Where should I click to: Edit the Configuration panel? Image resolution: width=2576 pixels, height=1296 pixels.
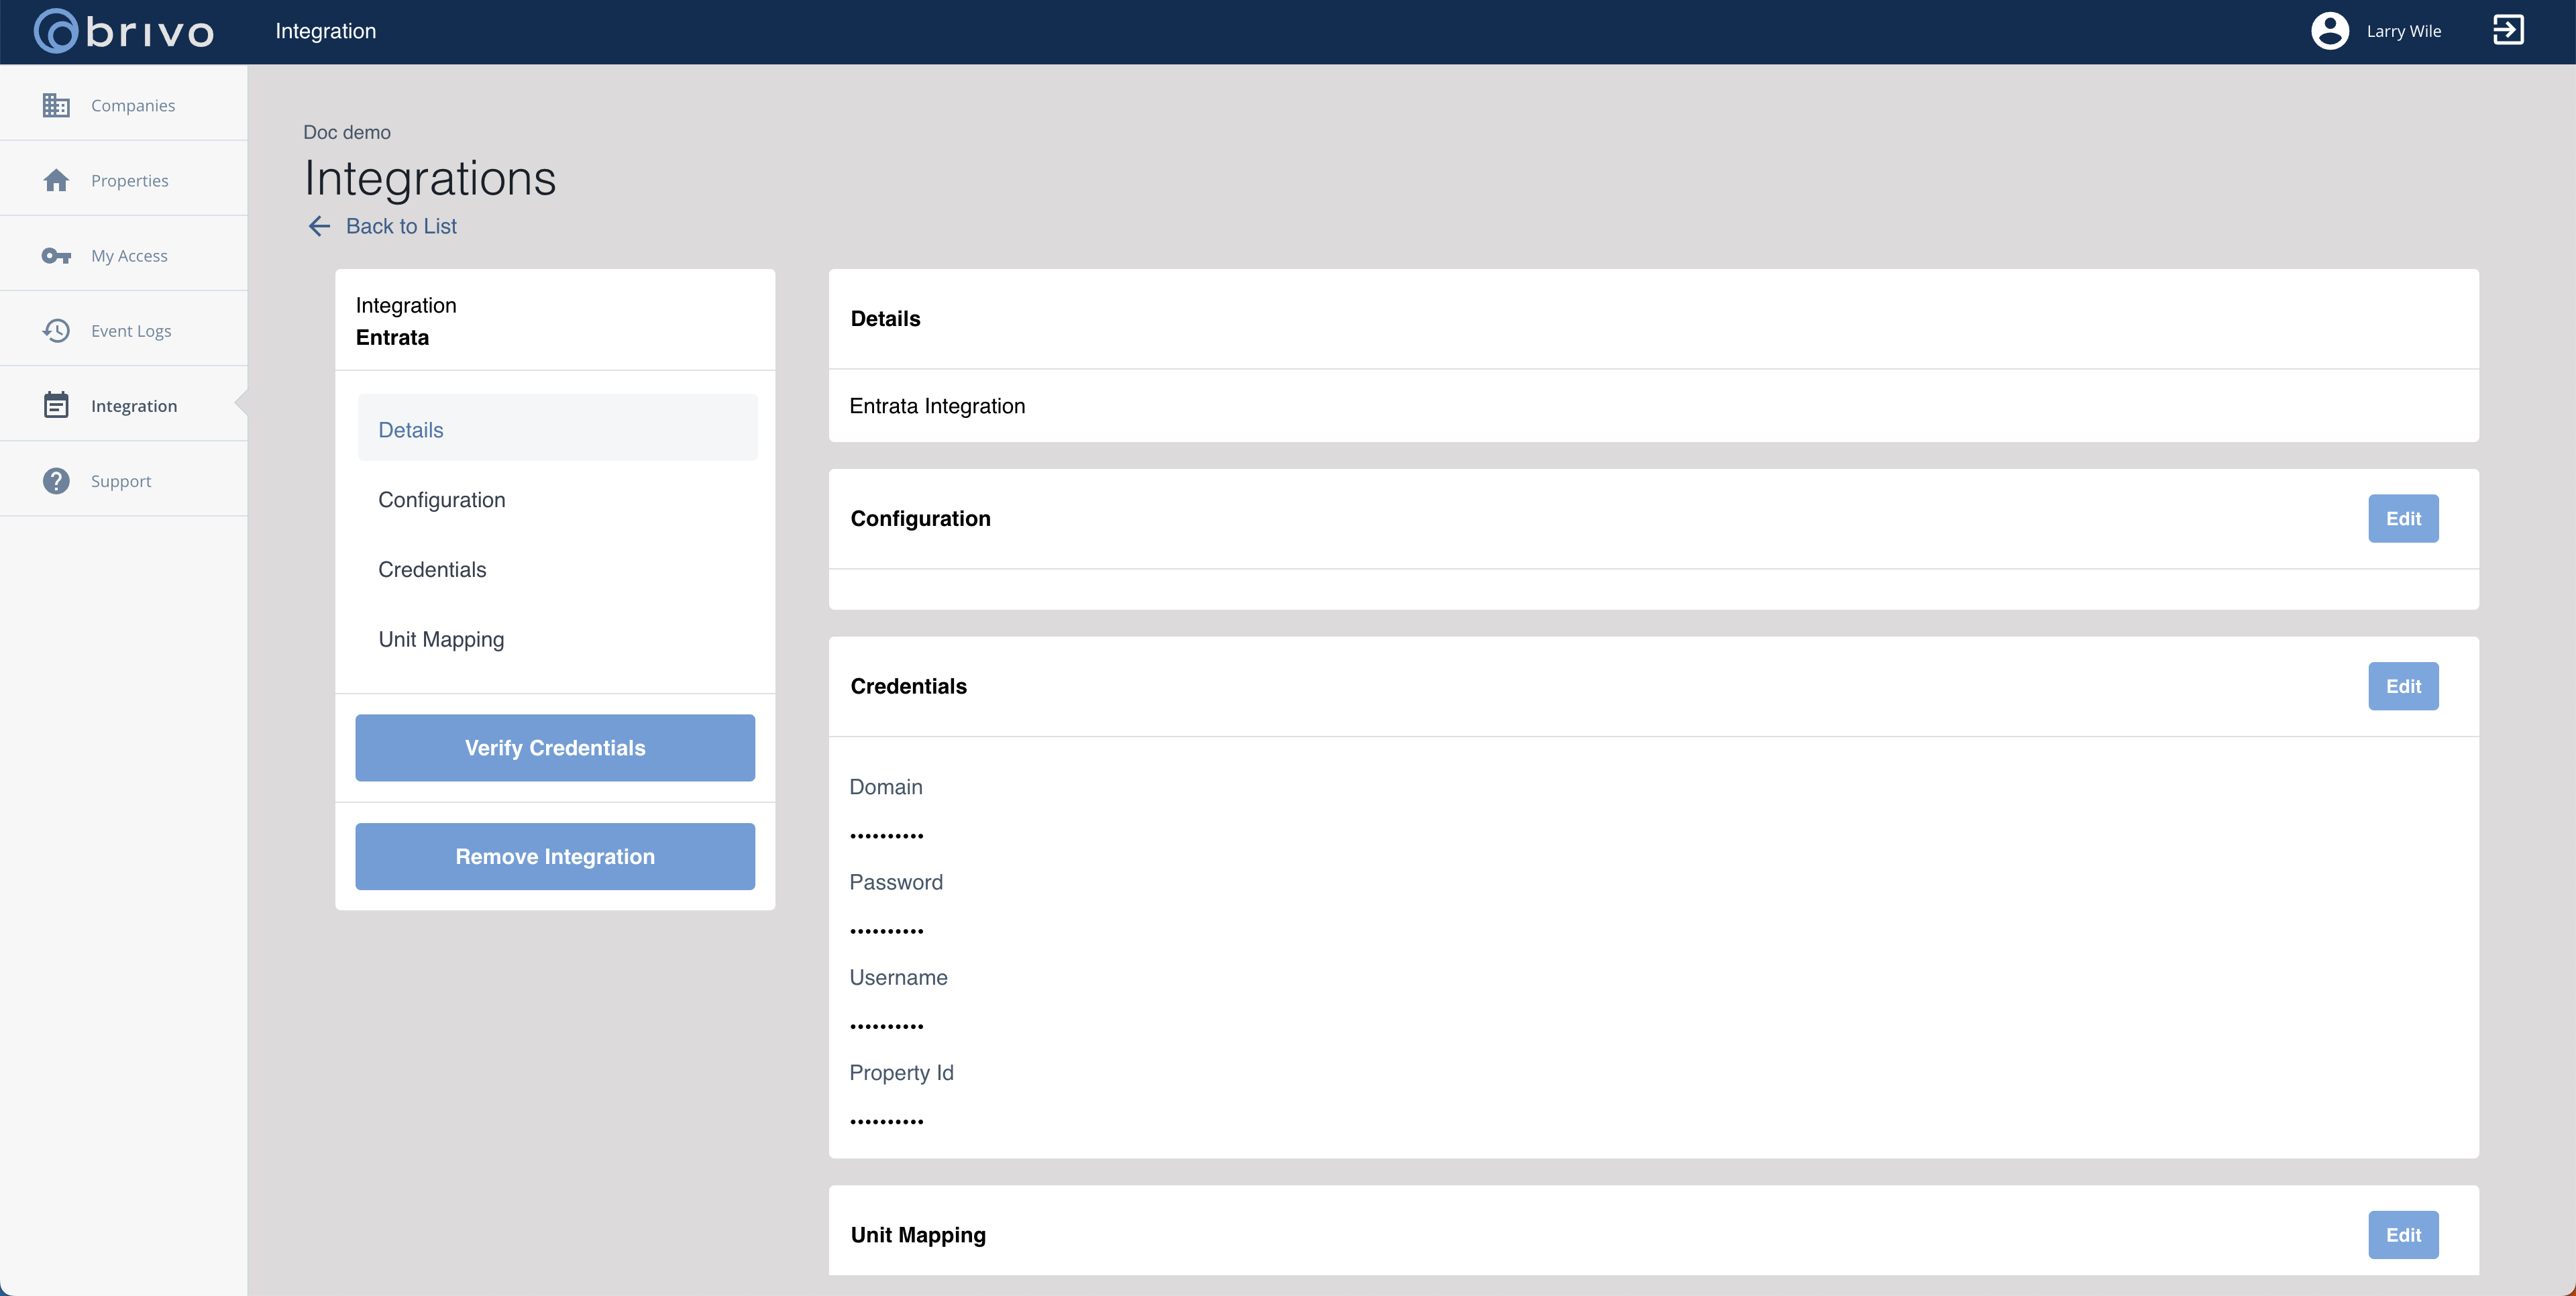2403,518
